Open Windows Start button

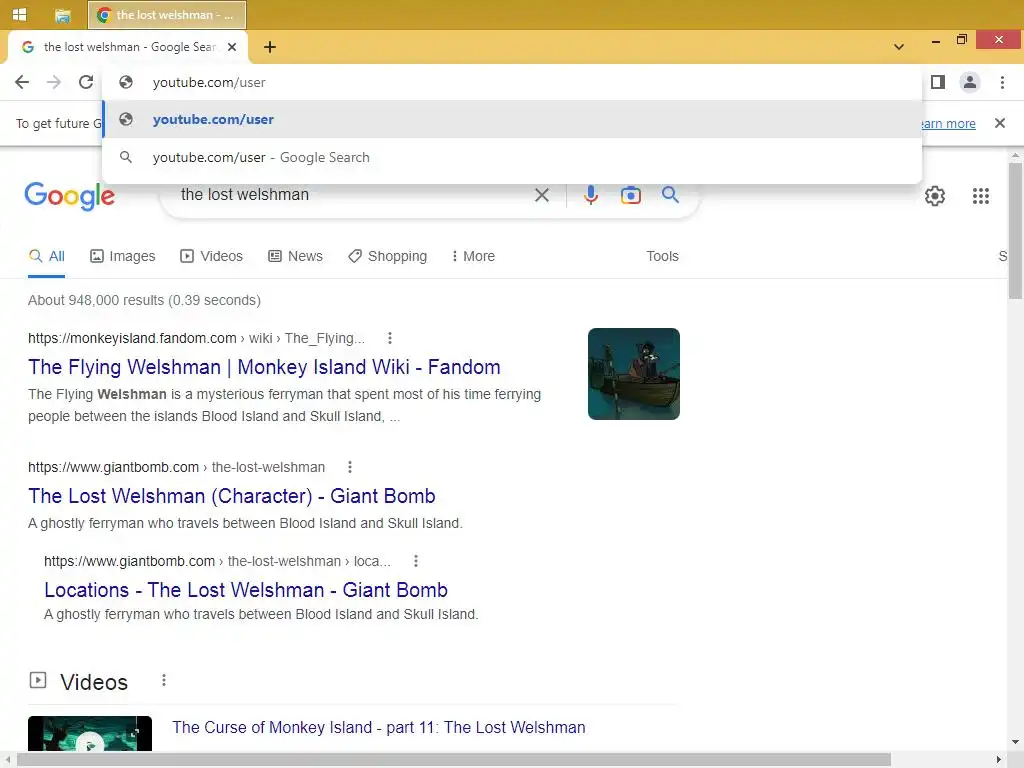coord(19,14)
